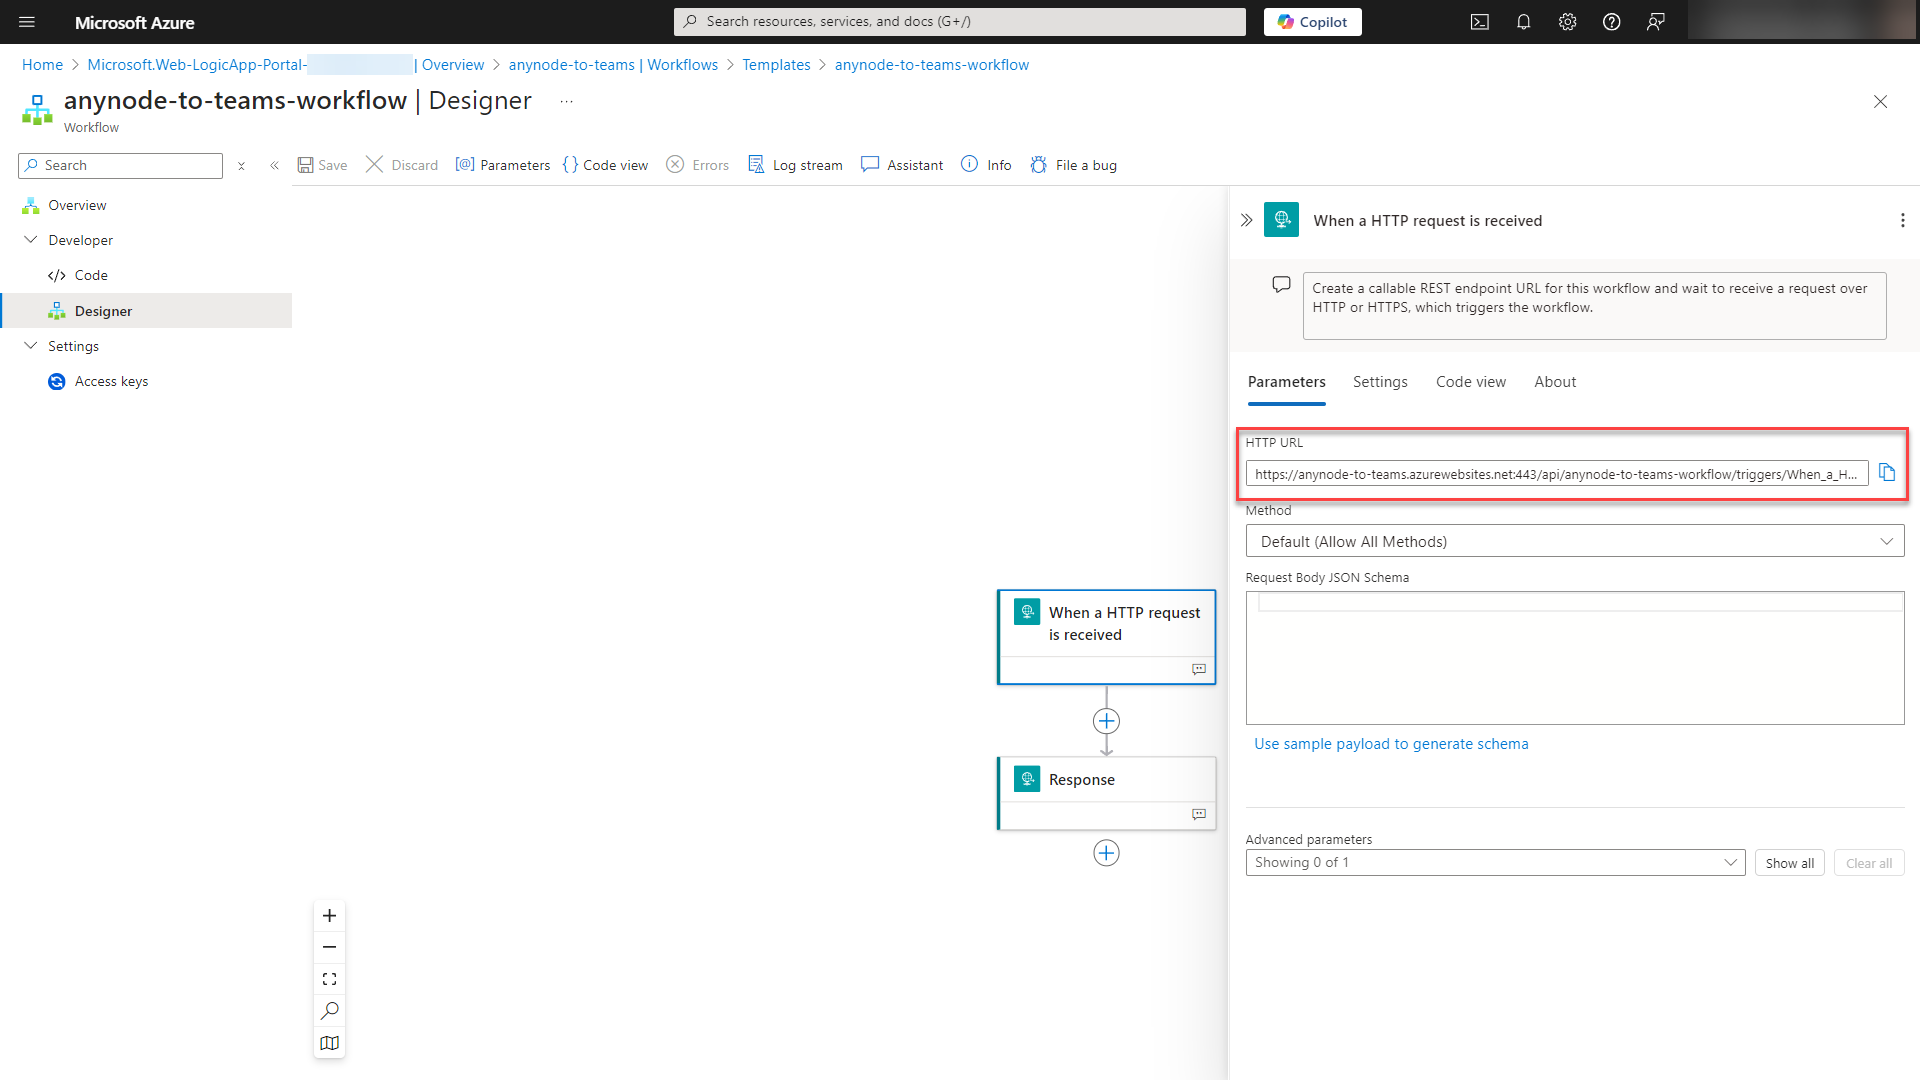Image resolution: width=1920 pixels, height=1080 pixels.
Task: Expand the Advanced parameters dropdown
Action: click(x=1731, y=861)
